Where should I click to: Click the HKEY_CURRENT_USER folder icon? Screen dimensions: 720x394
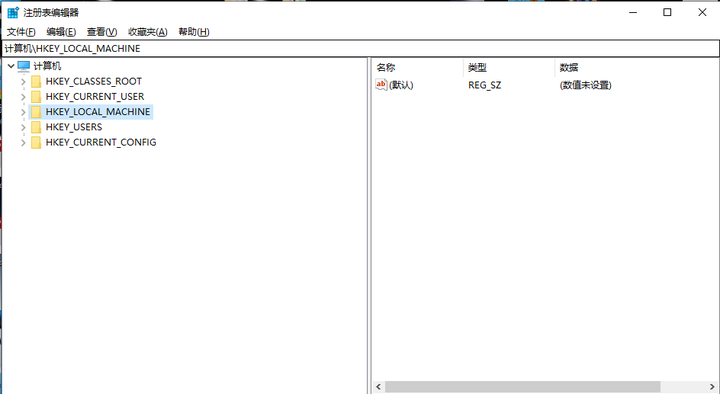tap(36, 97)
